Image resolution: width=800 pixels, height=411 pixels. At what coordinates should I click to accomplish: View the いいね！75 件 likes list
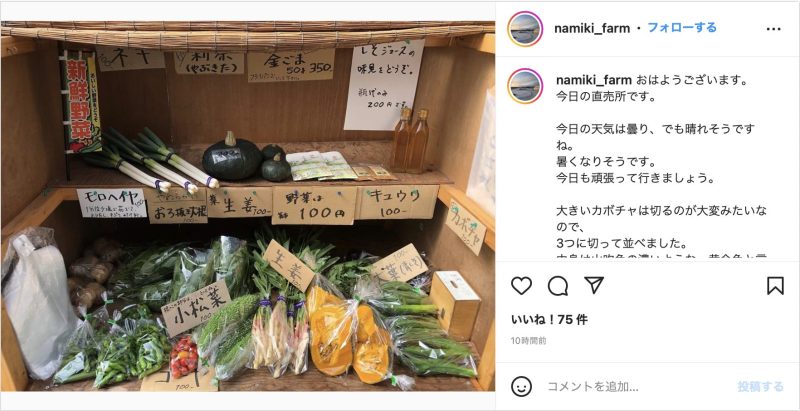pos(549,320)
